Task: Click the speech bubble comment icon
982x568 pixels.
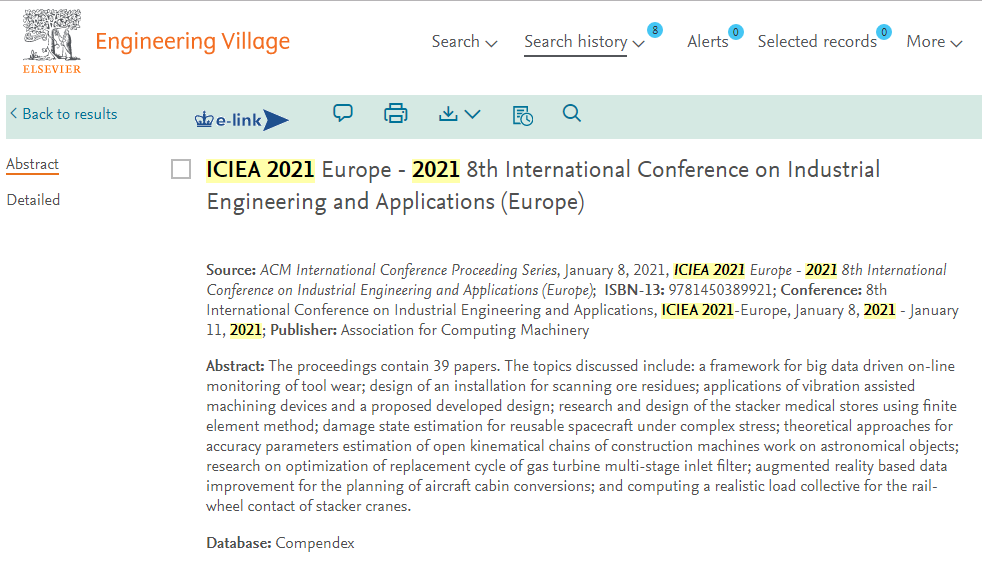Action: coord(343,113)
